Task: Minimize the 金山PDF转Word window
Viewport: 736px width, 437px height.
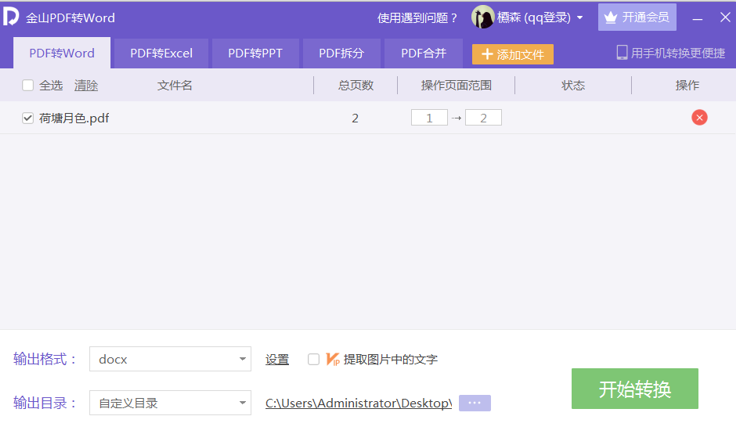Action: click(697, 18)
